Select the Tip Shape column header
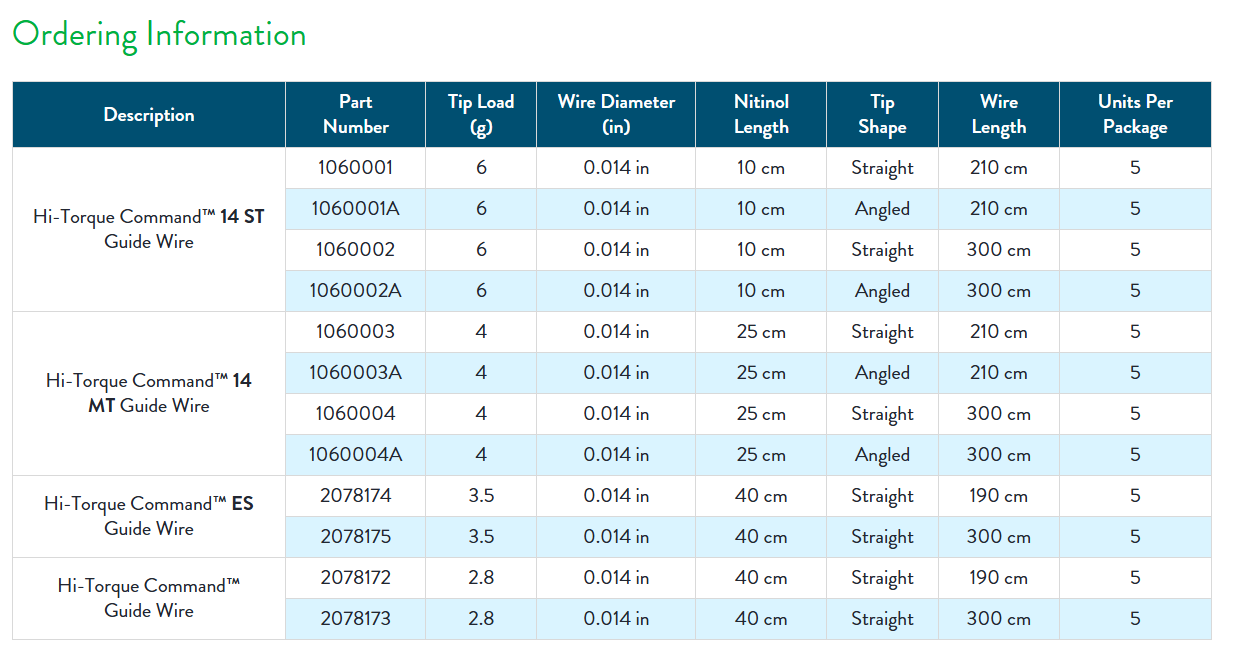The width and height of the screenshot is (1233, 663). (882, 115)
